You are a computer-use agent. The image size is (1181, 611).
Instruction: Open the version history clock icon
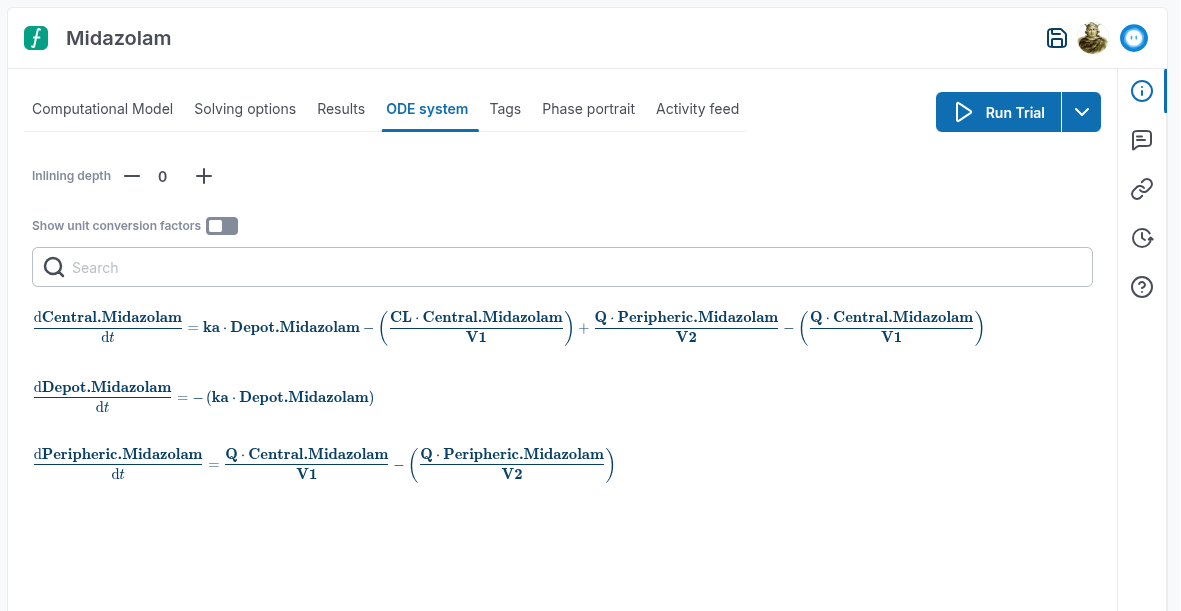(1142, 238)
